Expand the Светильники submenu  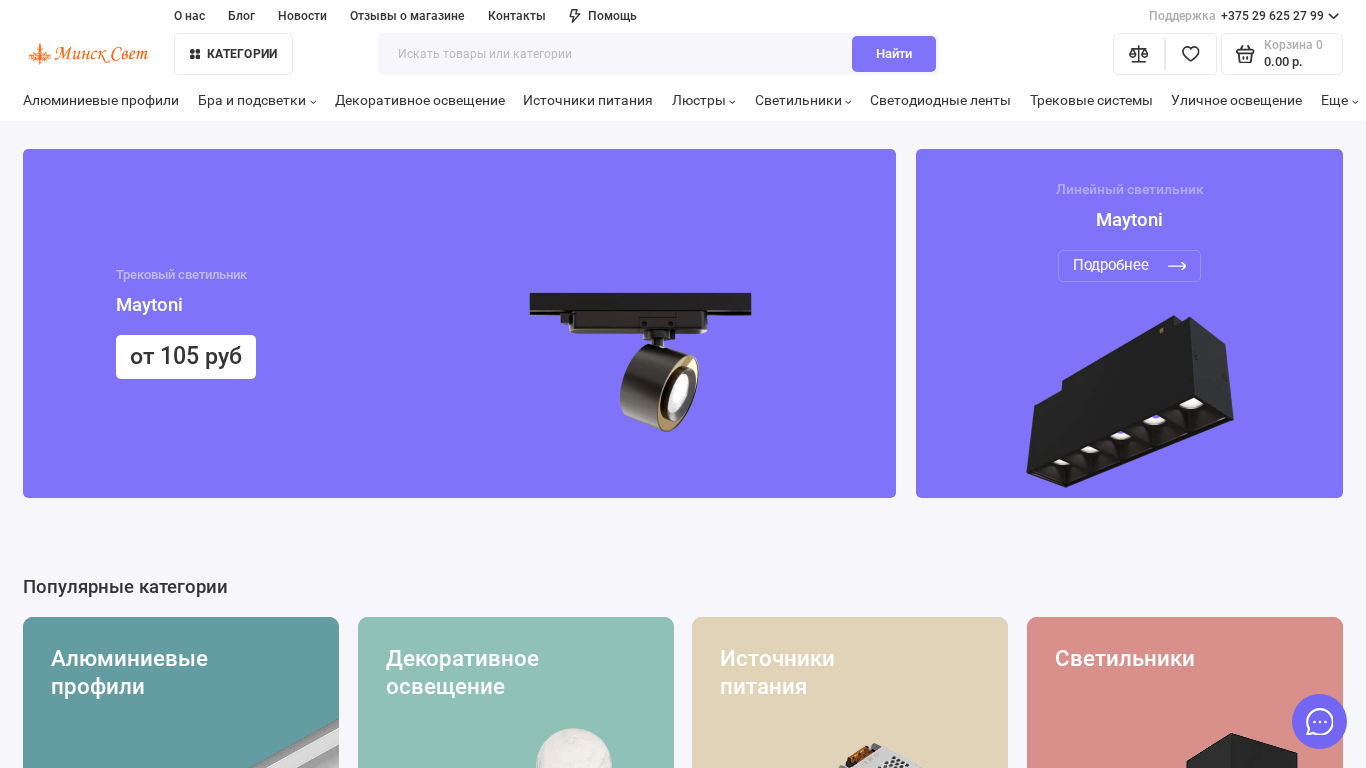pos(848,101)
